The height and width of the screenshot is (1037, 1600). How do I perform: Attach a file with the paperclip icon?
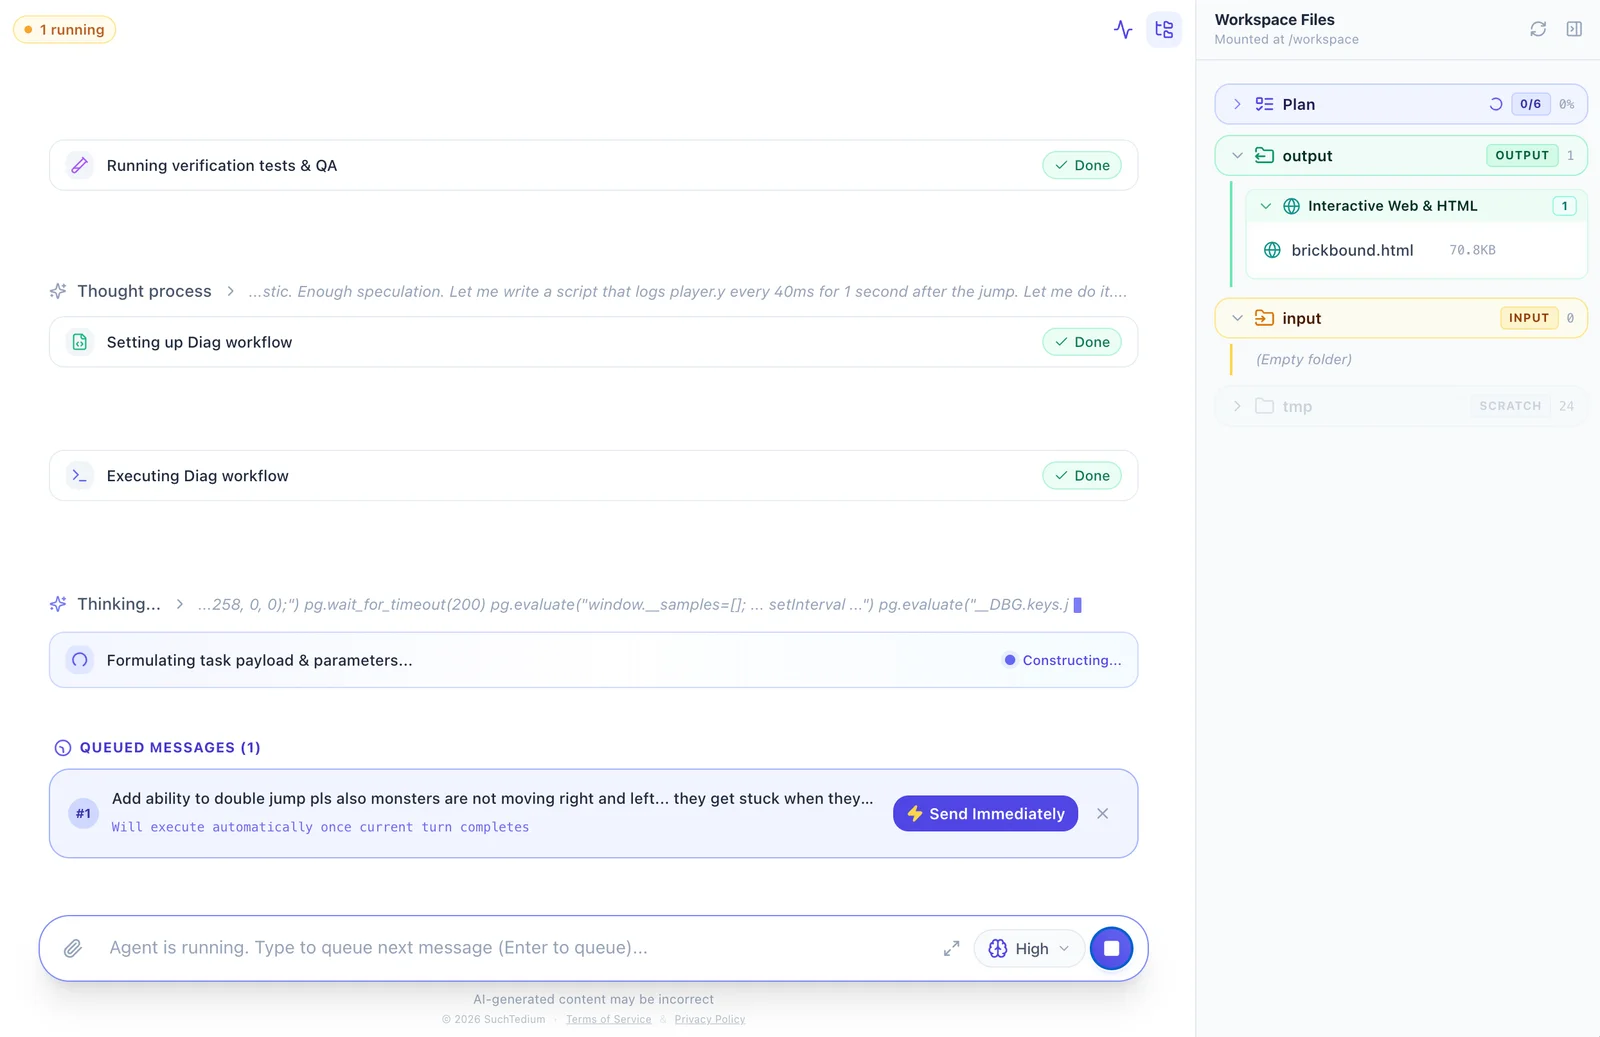coord(73,948)
